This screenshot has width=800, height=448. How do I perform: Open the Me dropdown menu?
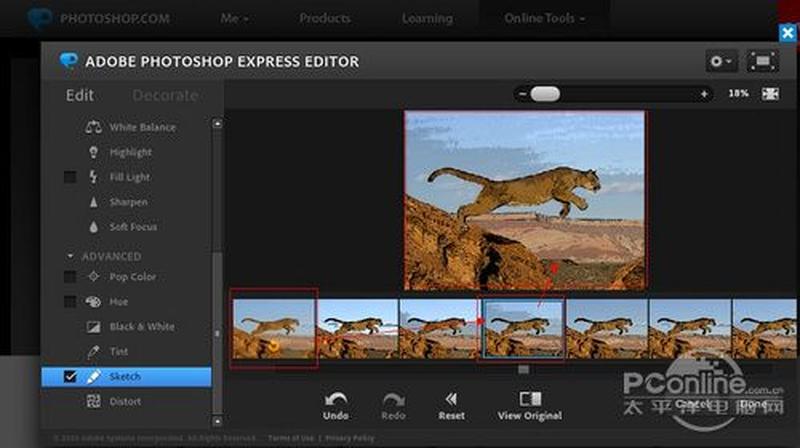[234, 18]
